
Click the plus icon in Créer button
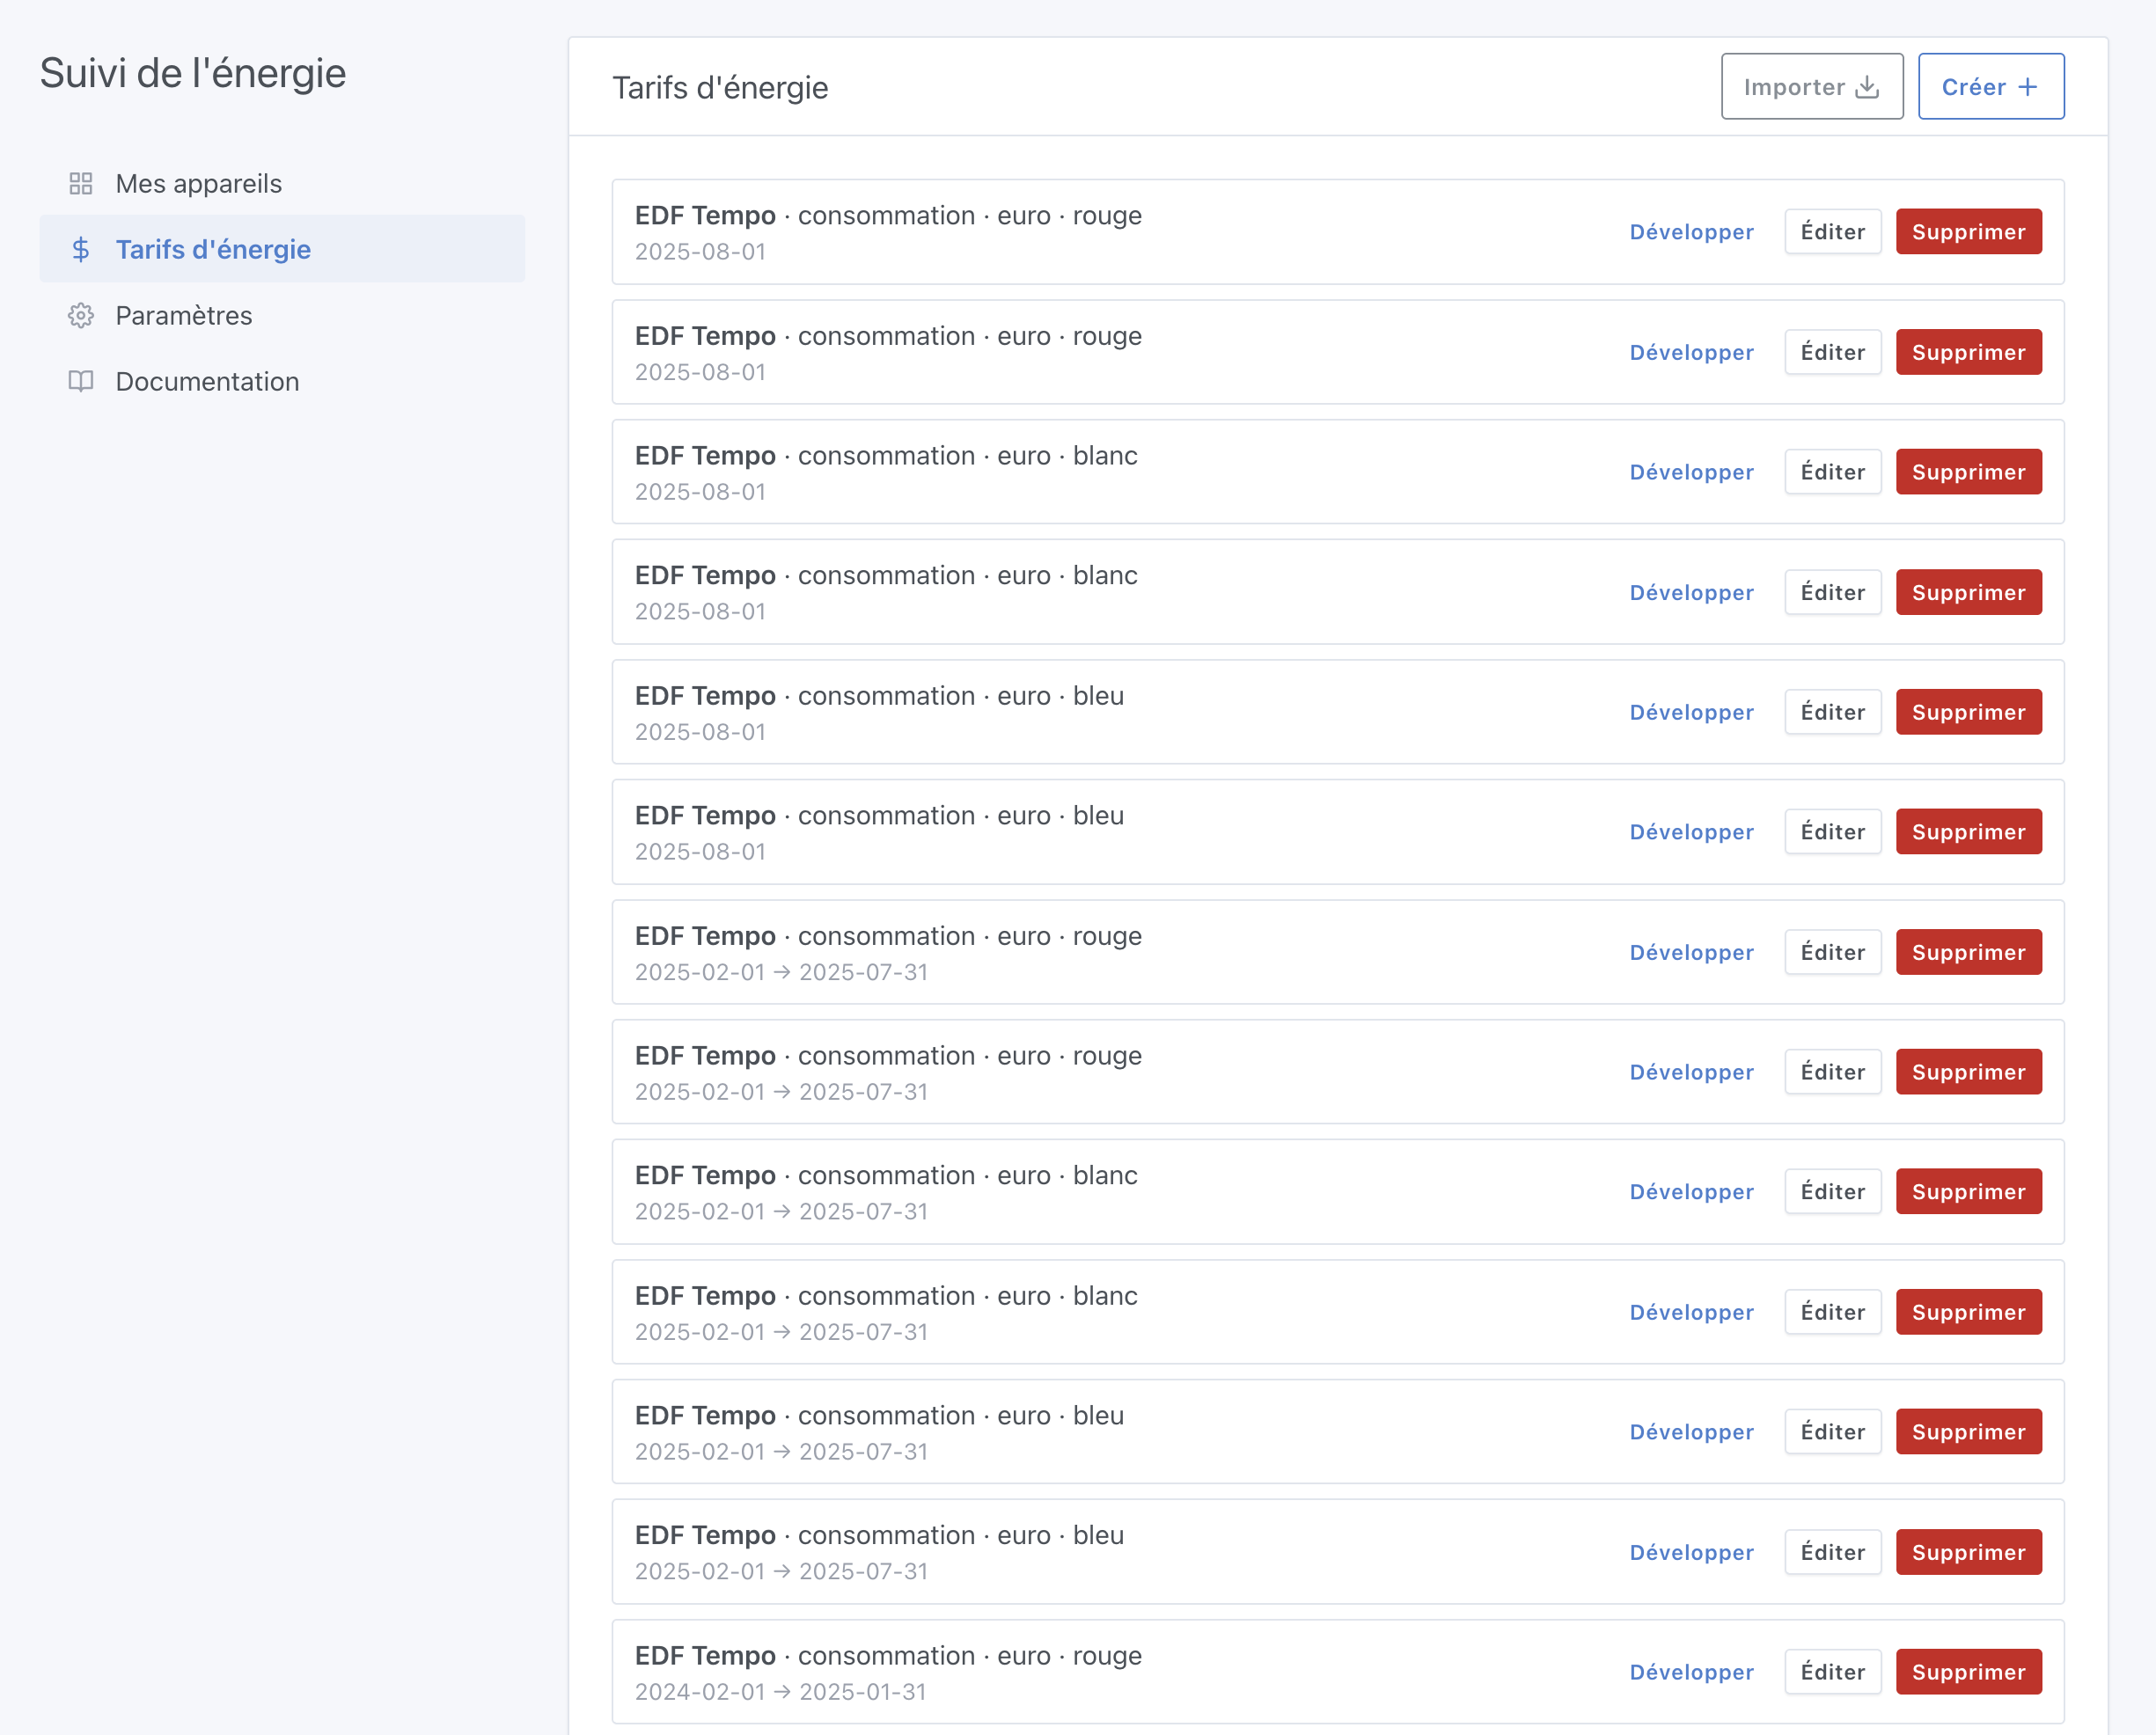[x=2028, y=87]
